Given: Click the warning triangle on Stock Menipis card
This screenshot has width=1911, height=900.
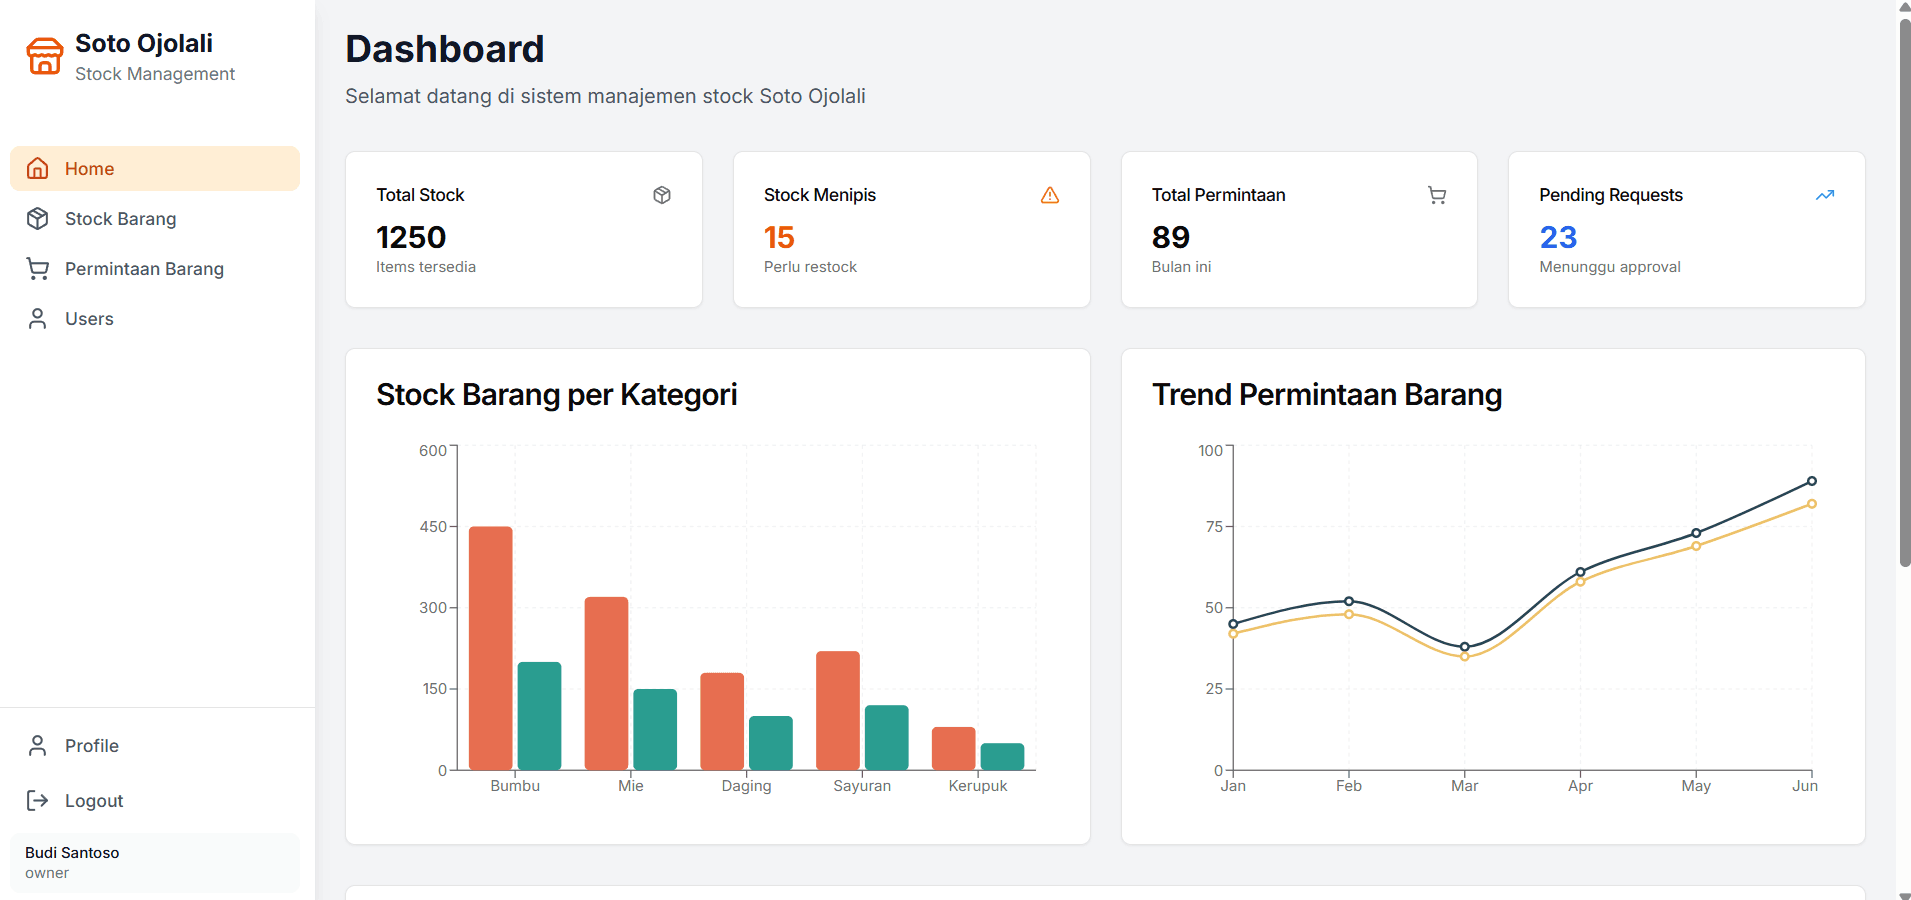Looking at the screenshot, I should tap(1050, 195).
